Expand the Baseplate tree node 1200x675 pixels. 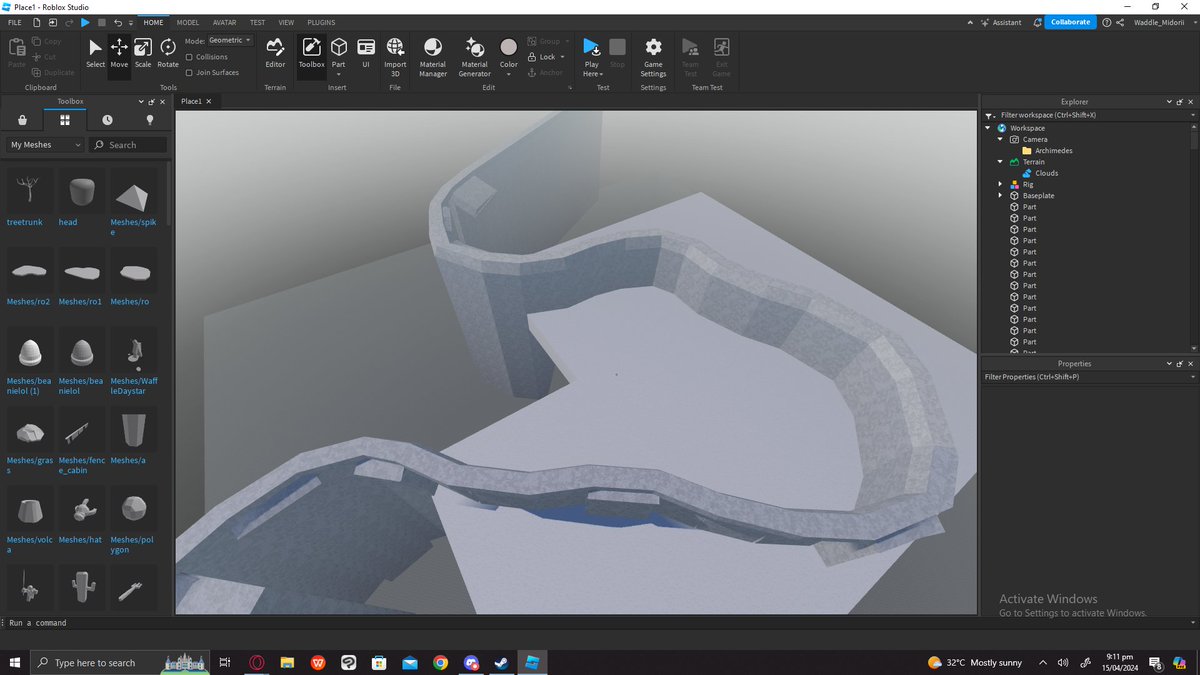click(x=1001, y=195)
